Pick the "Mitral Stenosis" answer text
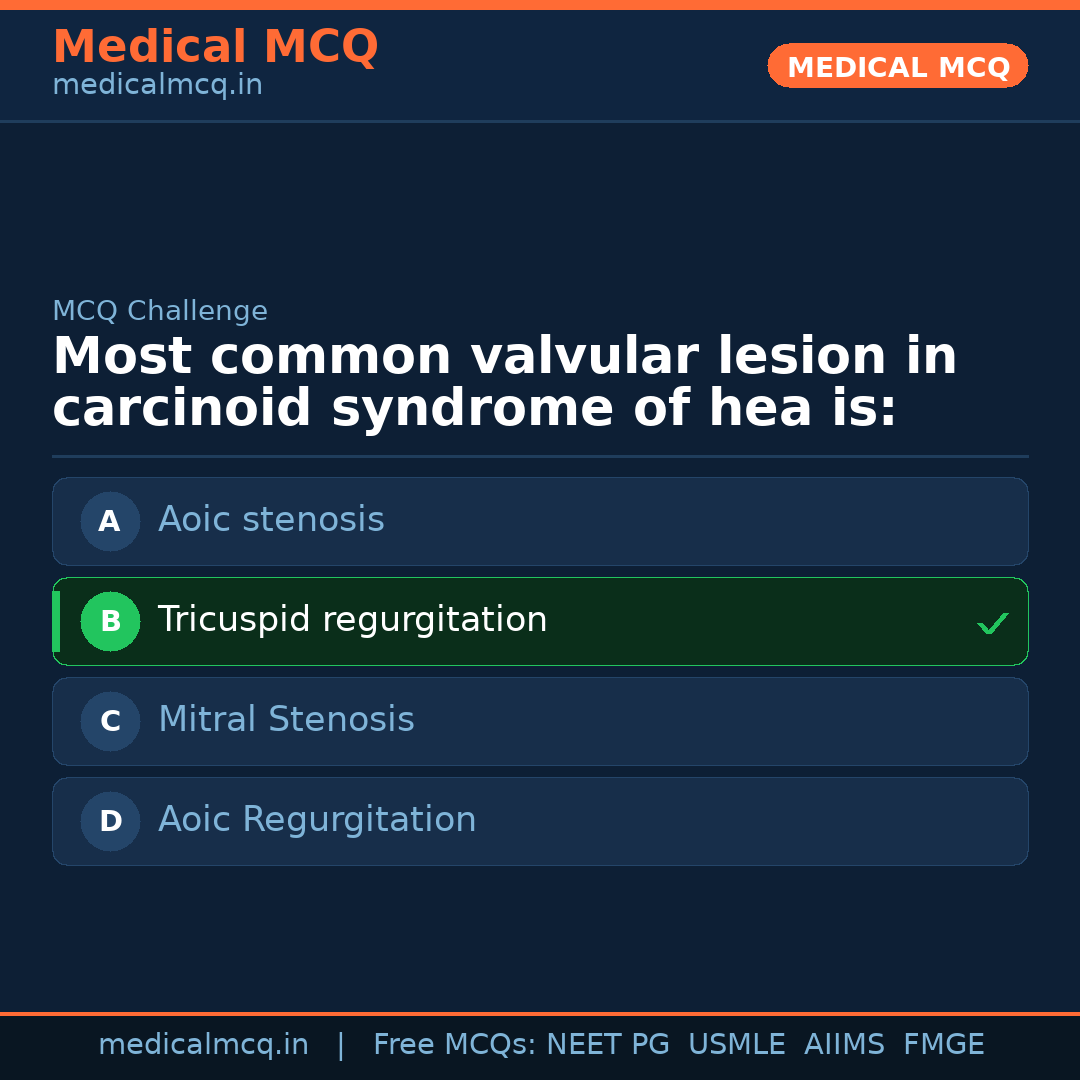Viewport: 1080px width, 1080px height. point(286,720)
